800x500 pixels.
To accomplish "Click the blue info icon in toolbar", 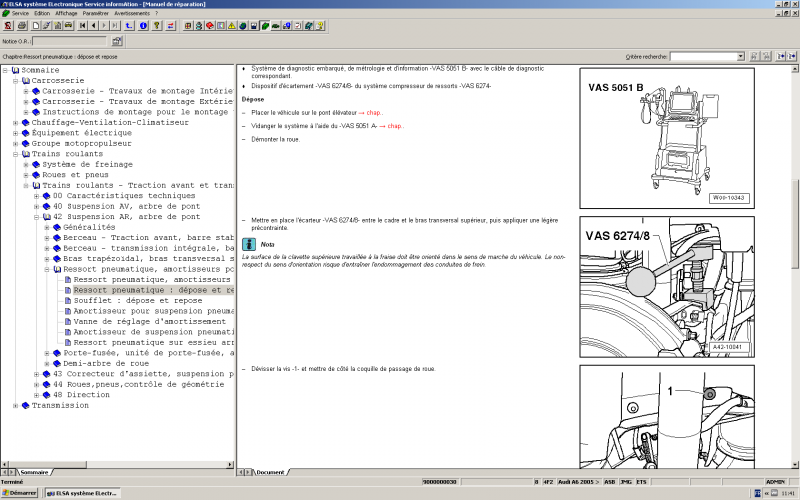I will tap(144, 25).
